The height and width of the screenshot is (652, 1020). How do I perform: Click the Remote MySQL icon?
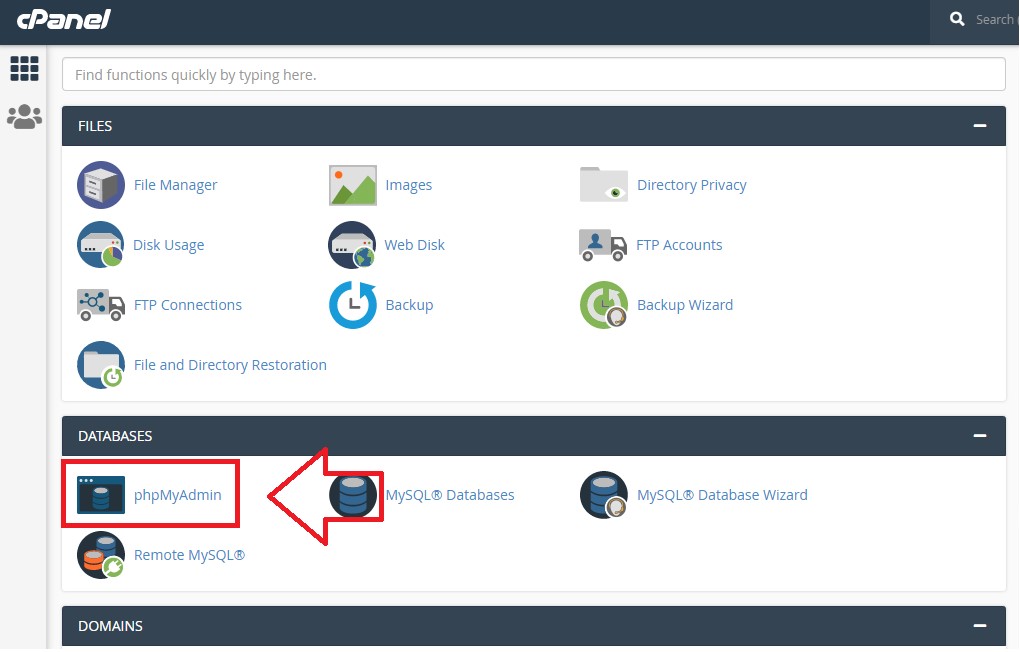[101, 555]
